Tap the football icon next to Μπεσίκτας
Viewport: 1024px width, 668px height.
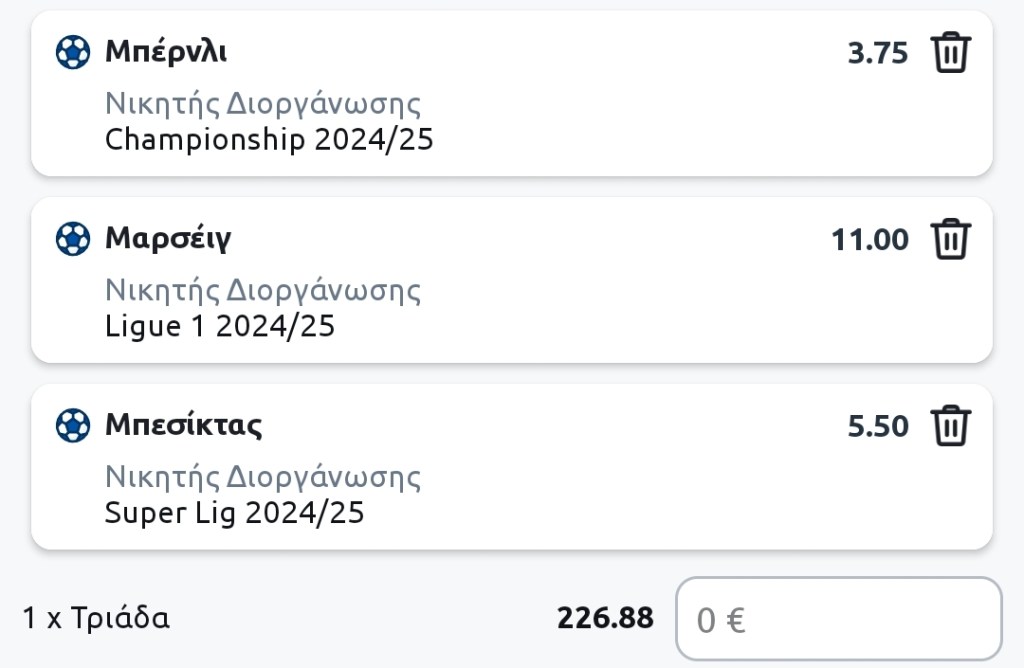click(73, 426)
